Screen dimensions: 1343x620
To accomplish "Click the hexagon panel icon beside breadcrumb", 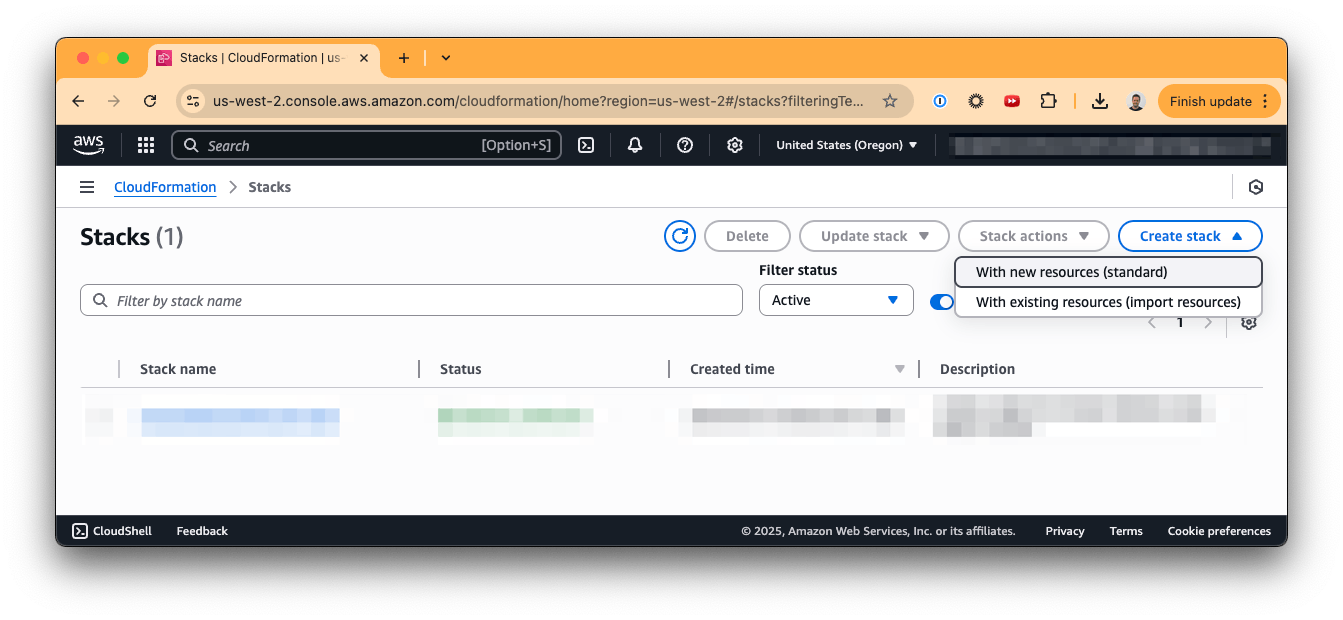I will click(x=1256, y=187).
